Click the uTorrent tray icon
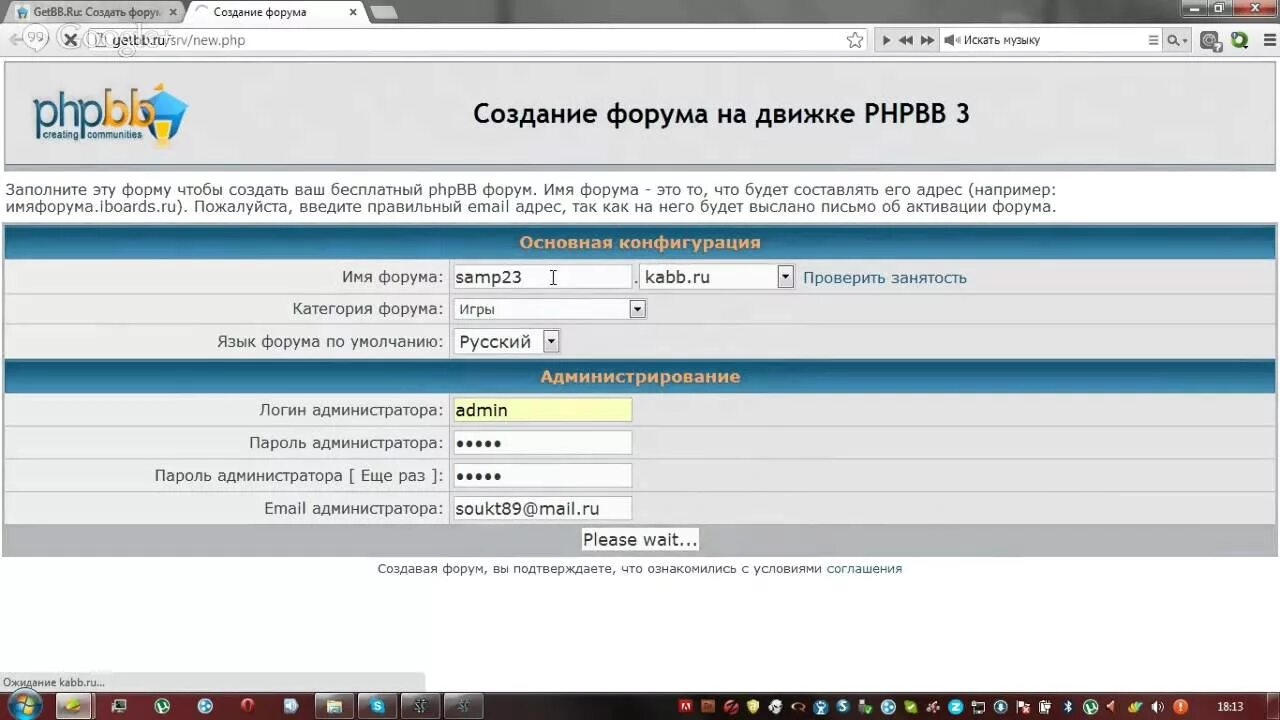 (x=1090, y=706)
